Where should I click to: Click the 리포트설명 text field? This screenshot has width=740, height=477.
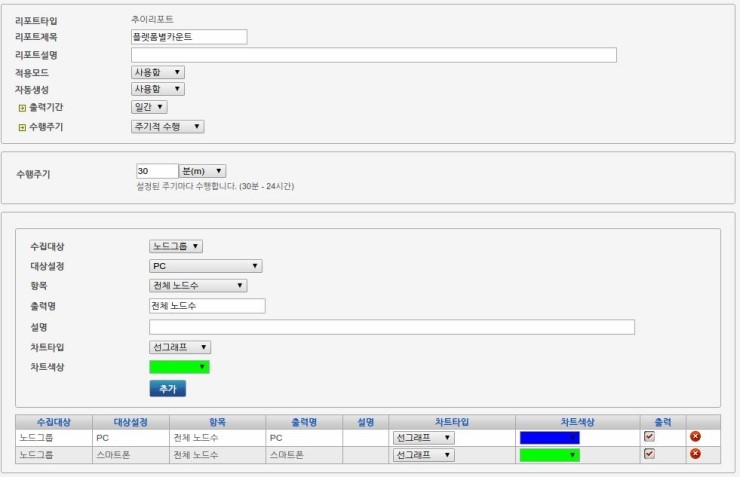[373, 55]
